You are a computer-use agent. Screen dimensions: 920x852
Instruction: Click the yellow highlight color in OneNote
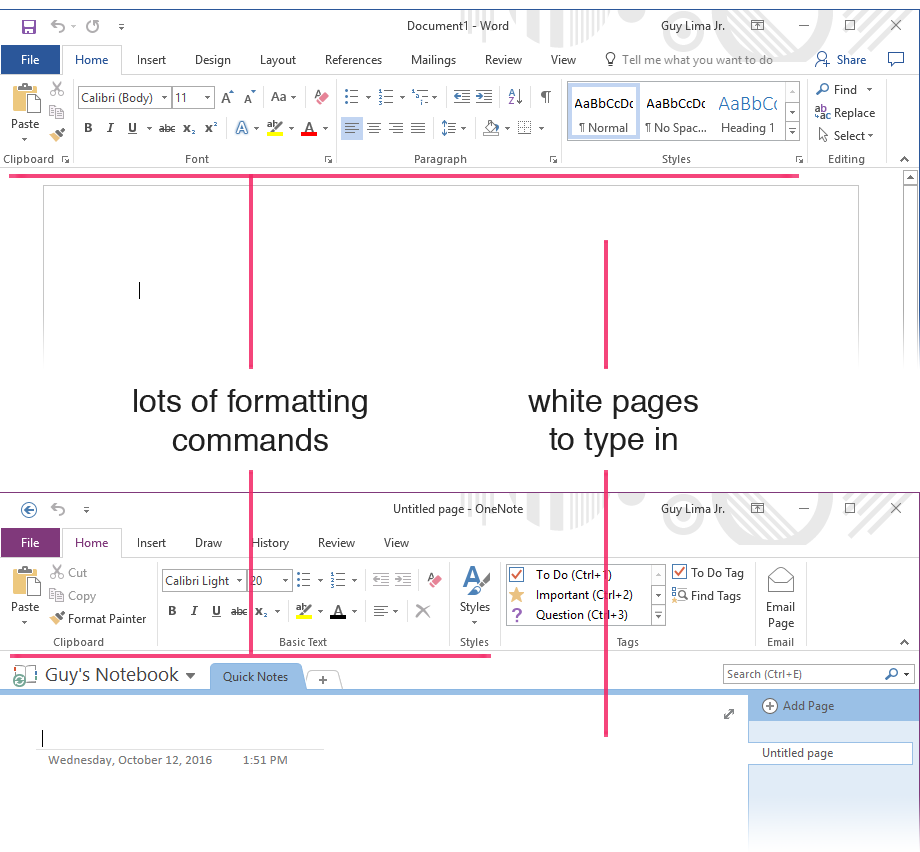(x=304, y=611)
